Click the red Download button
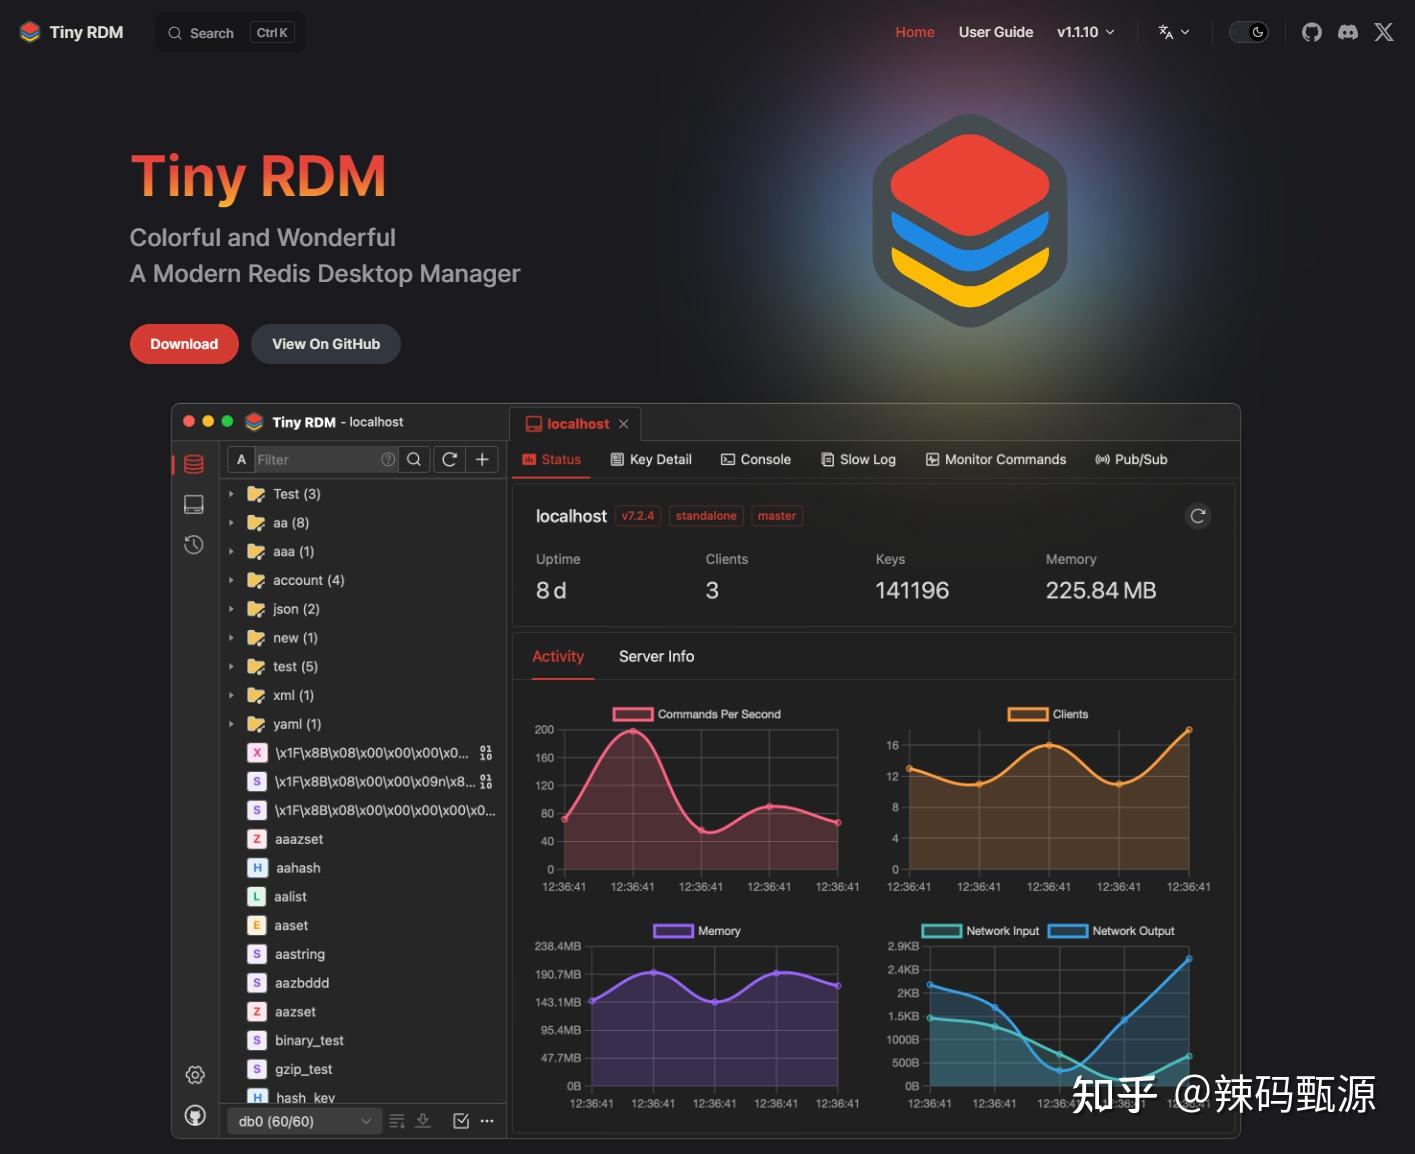This screenshot has height=1154, width=1415. tap(184, 344)
